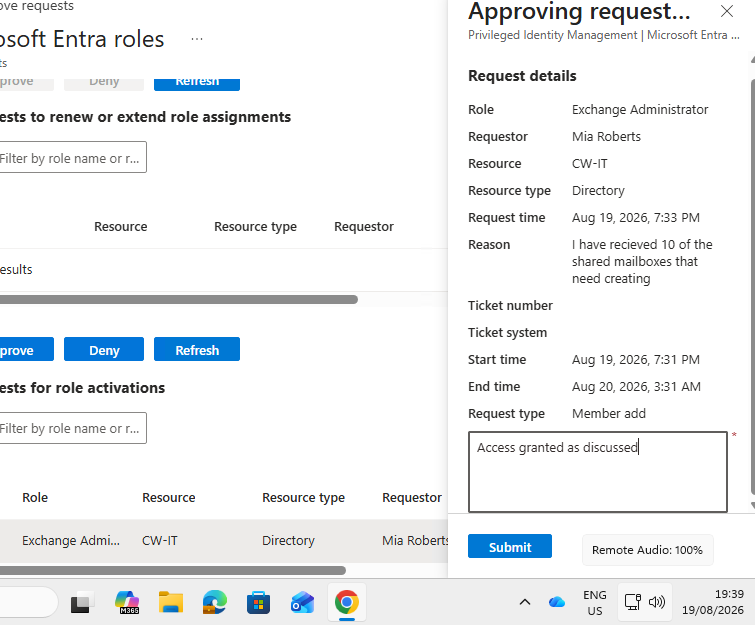Screen dimensions: 755x625
Task: Open Microsoft Edge from the taskbar
Action: tap(215, 602)
